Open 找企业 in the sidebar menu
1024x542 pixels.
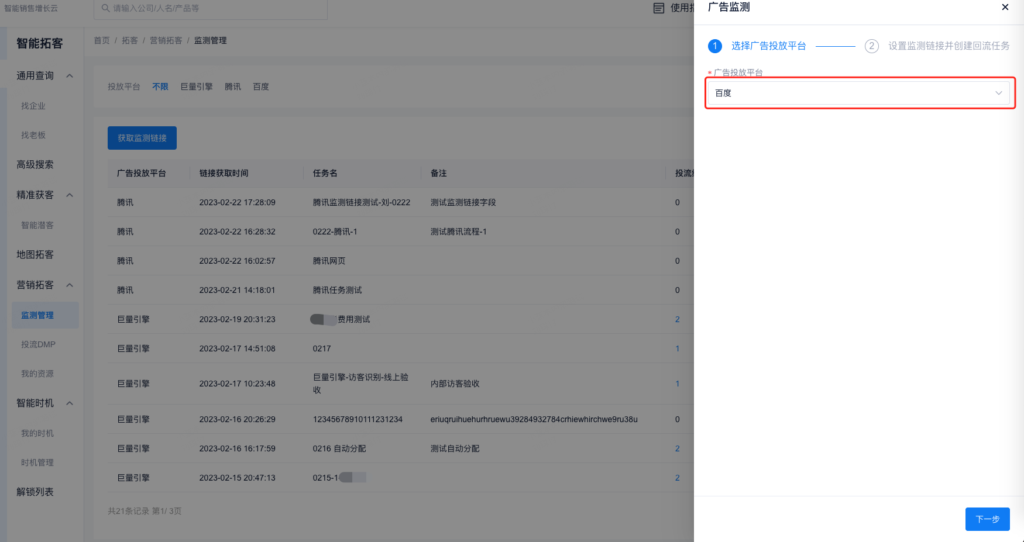tap(33, 106)
